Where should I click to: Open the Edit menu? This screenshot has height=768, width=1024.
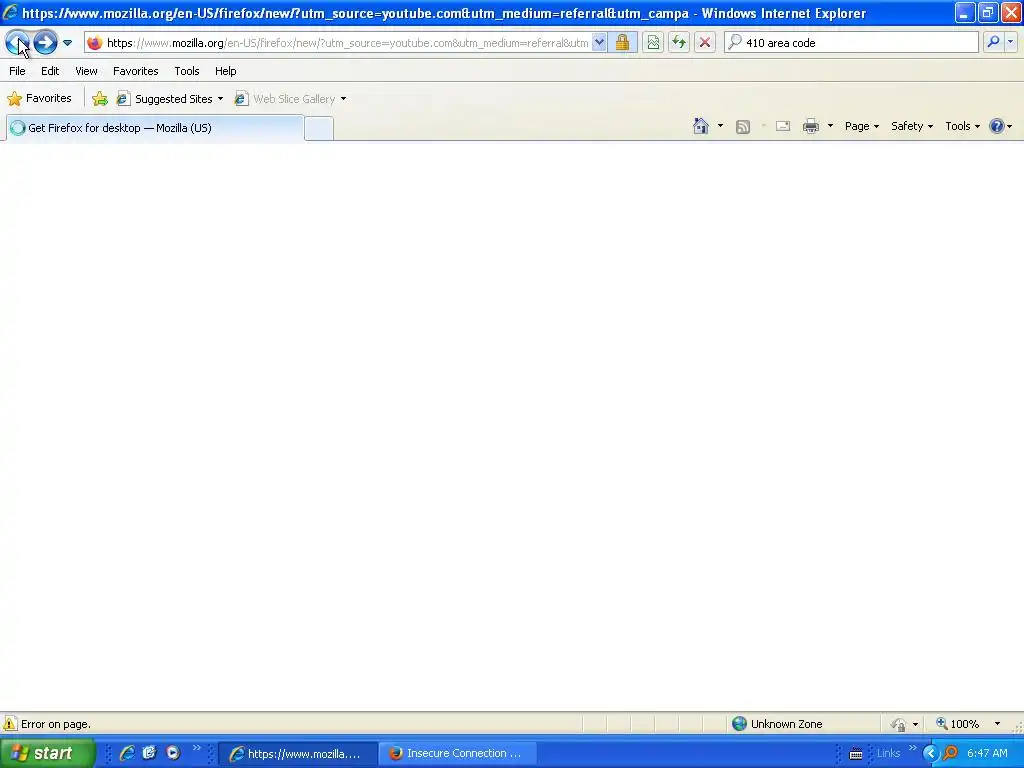50,71
